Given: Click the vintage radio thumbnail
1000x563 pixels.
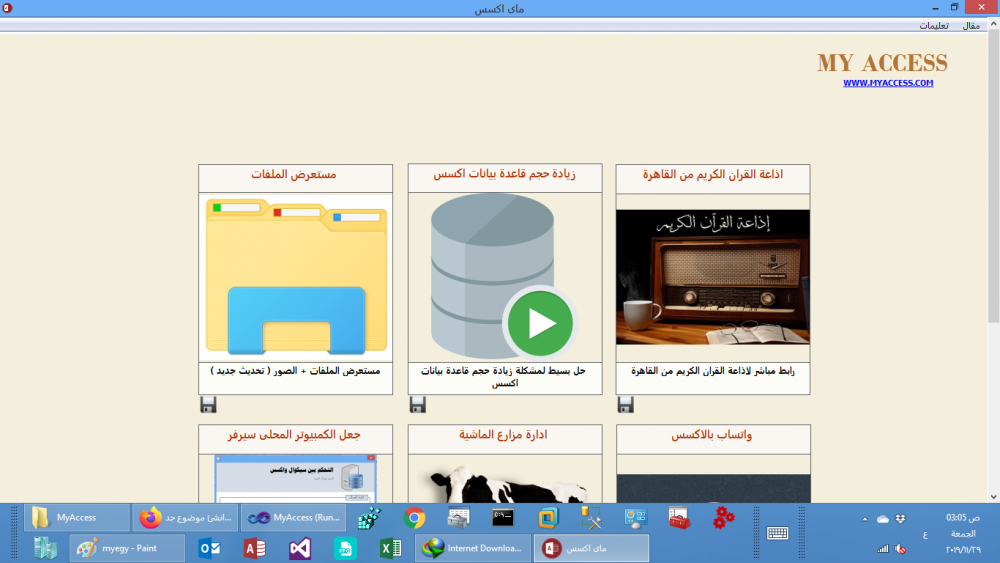Looking at the screenshot, I should click(713, 277).
